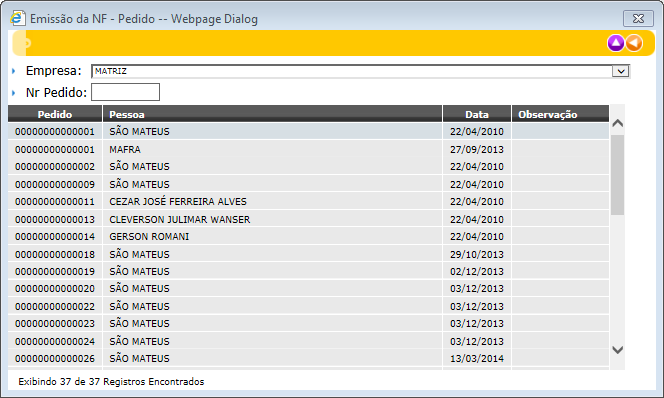Image resolution: width=664 pixels, height=398 pixels.
Task: Click the table scrollbar down arrow
Action: (x=618, y=350)
